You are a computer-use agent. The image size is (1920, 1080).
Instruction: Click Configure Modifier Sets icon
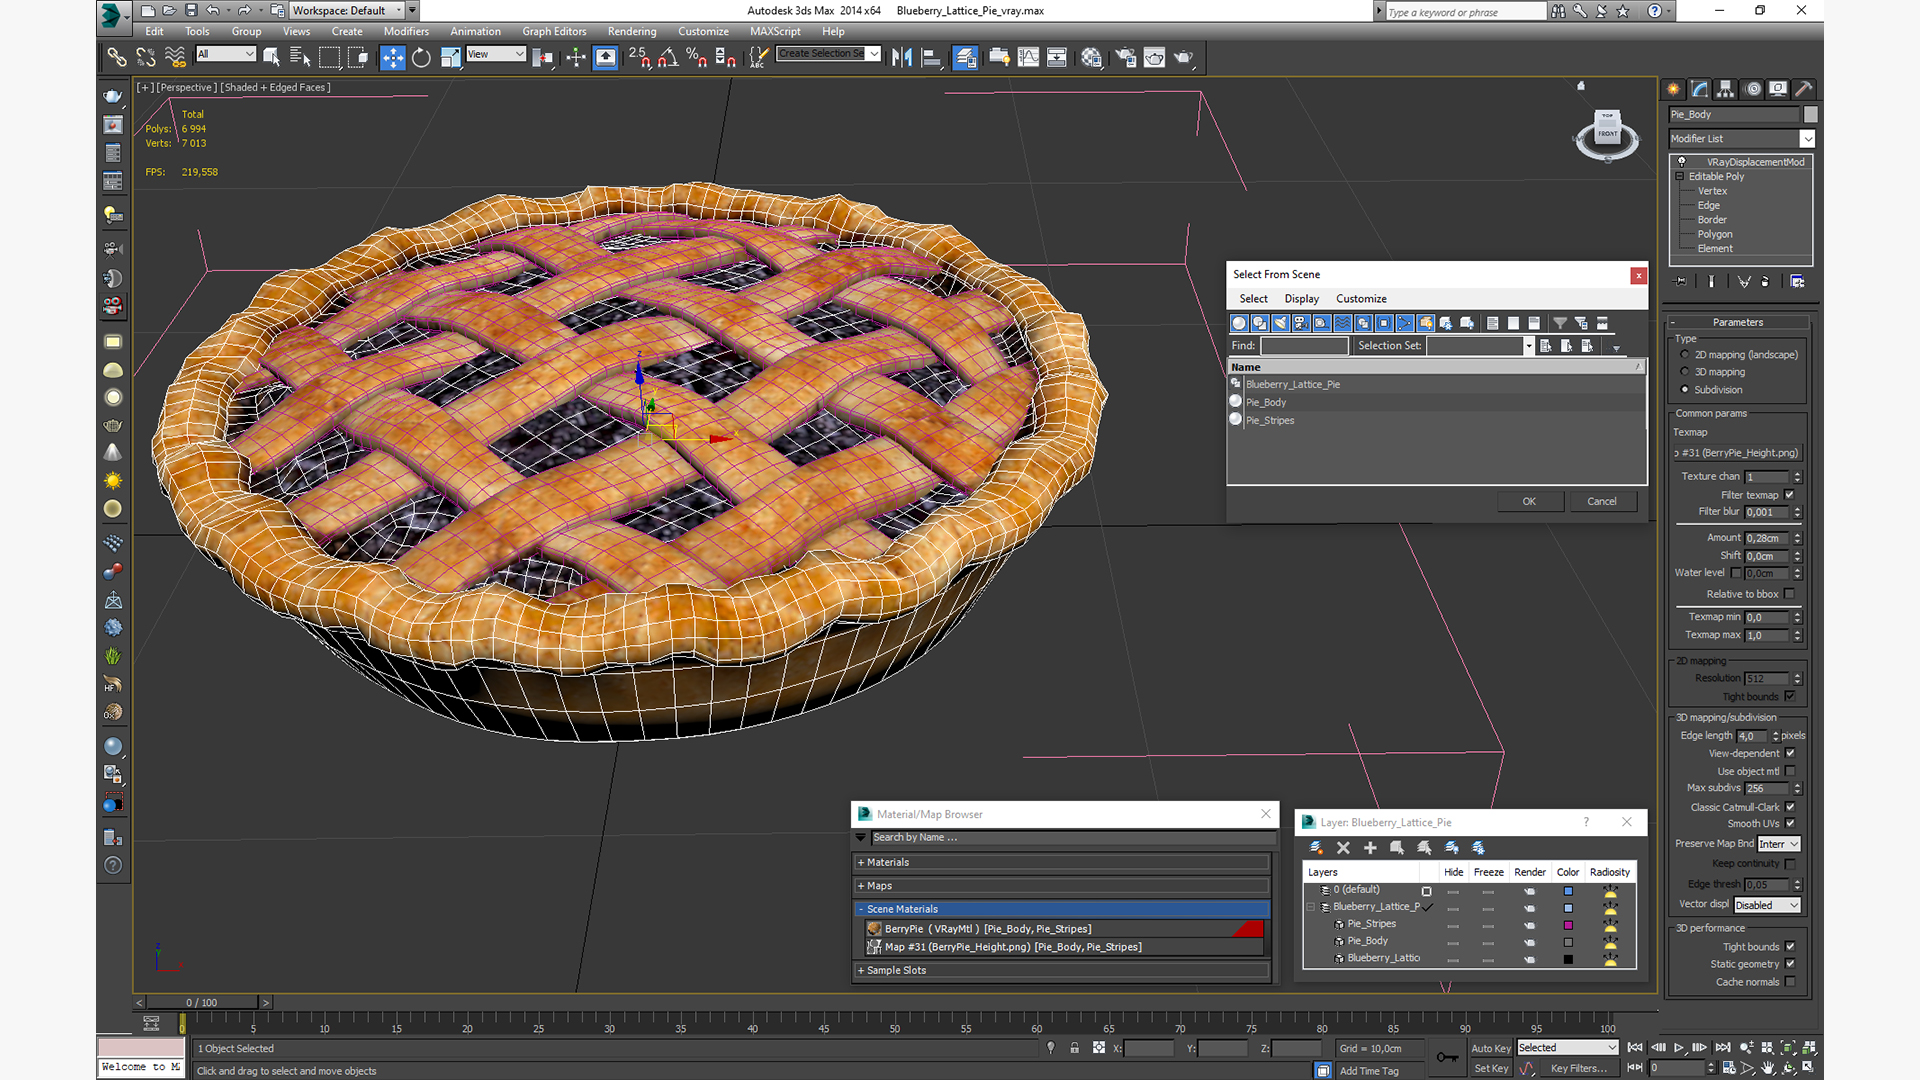[x=1797, y=282]
